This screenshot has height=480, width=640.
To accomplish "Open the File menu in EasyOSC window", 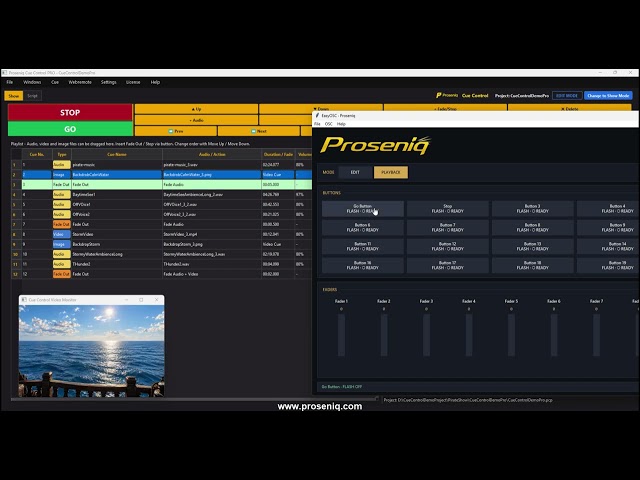I will tap(317, 124).
